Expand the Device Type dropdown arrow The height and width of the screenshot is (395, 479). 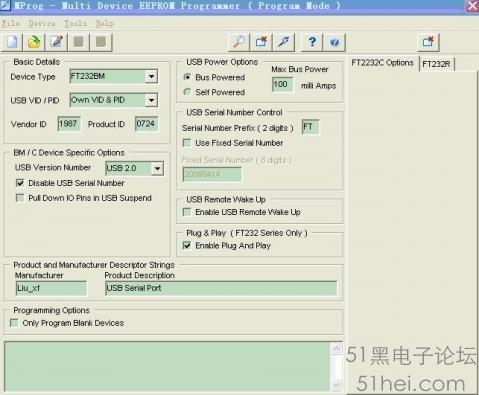click(151, 77)
